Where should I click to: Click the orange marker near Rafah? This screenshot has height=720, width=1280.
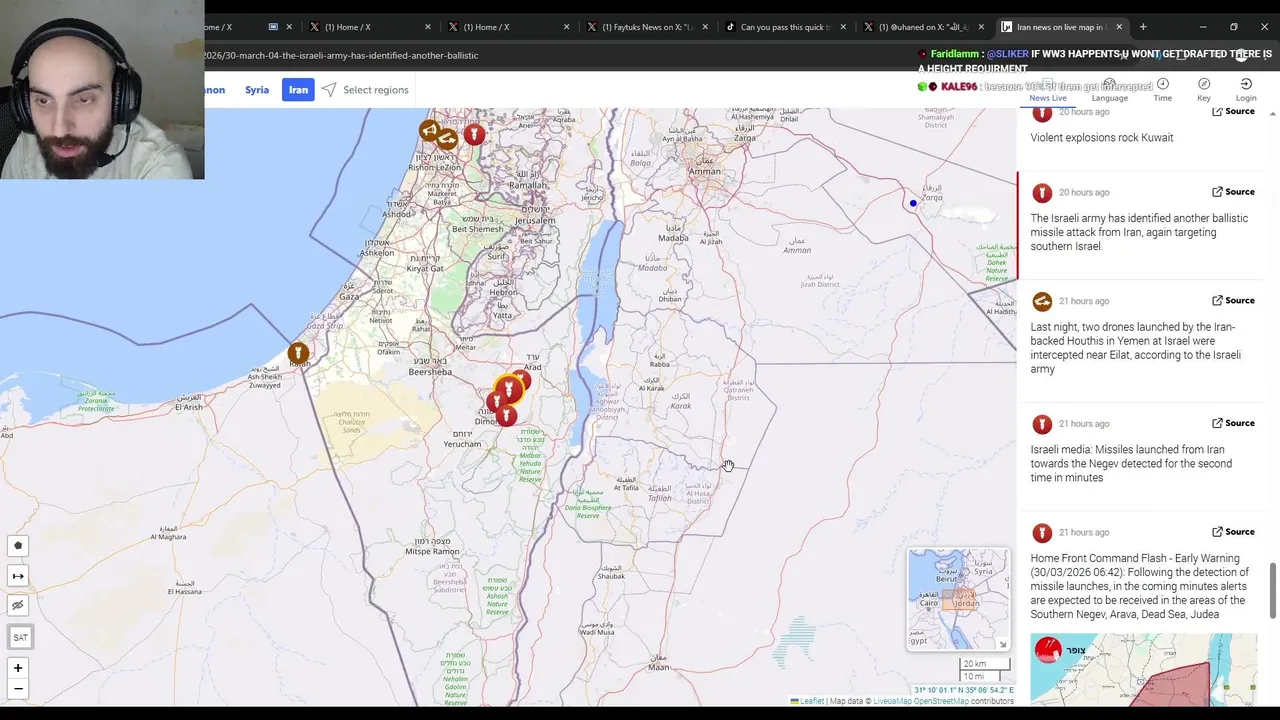(x=298, y=353)
